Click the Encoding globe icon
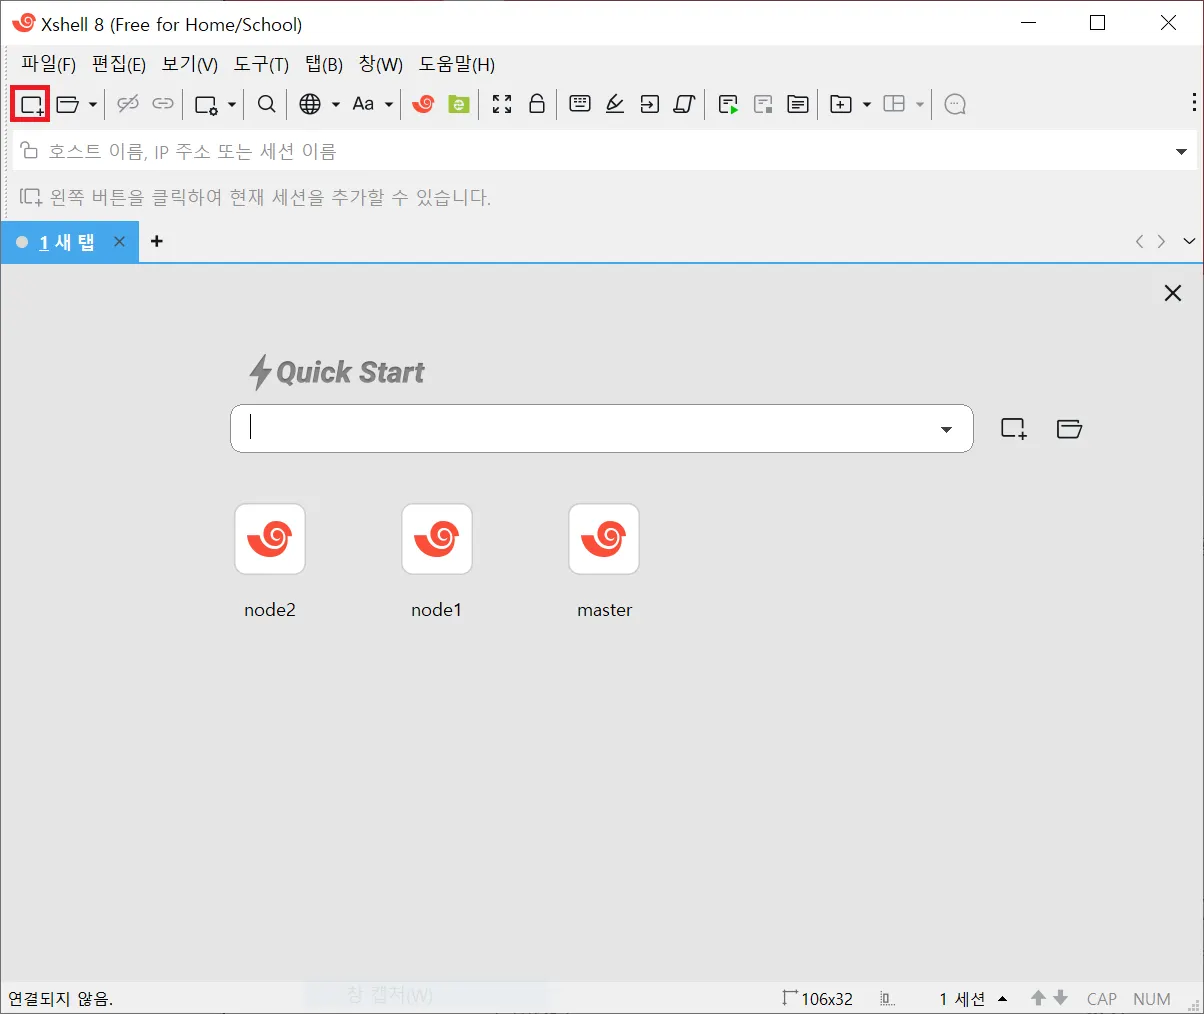Screen dimensions: 1204x1014 (311, 104)
